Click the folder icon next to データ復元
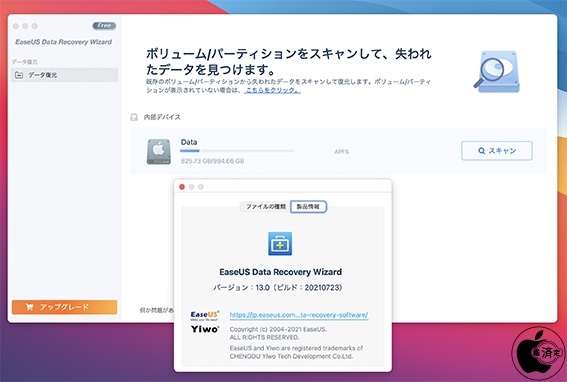Viewport: 567px width, 382px height. tap(19, 75)
